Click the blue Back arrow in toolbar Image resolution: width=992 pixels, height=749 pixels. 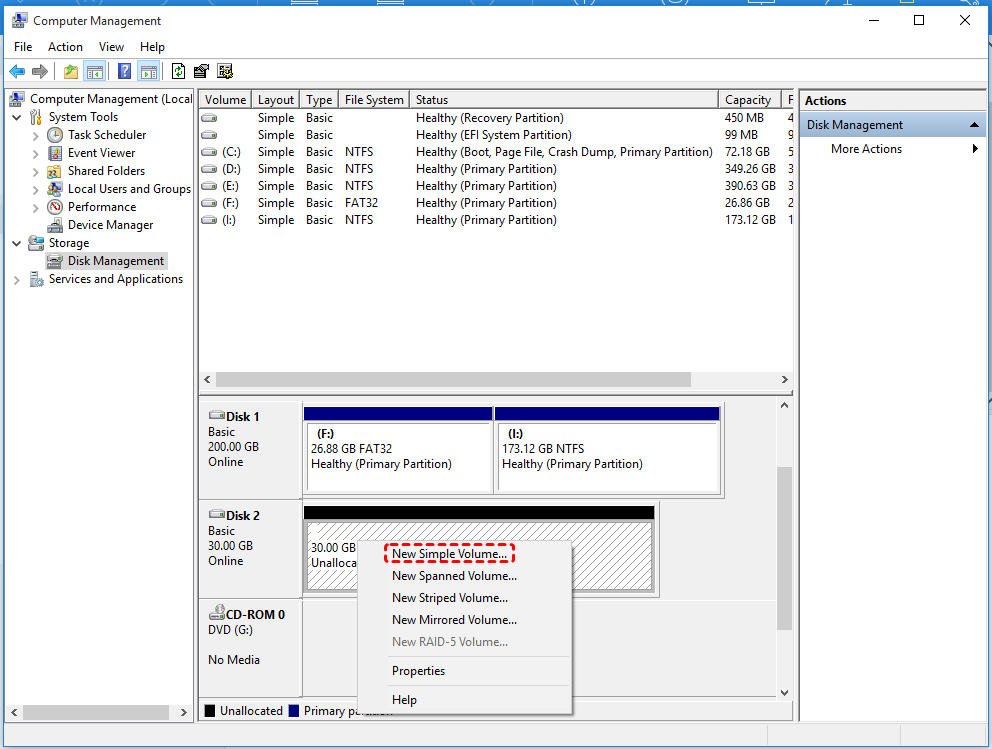coord(17,71)
